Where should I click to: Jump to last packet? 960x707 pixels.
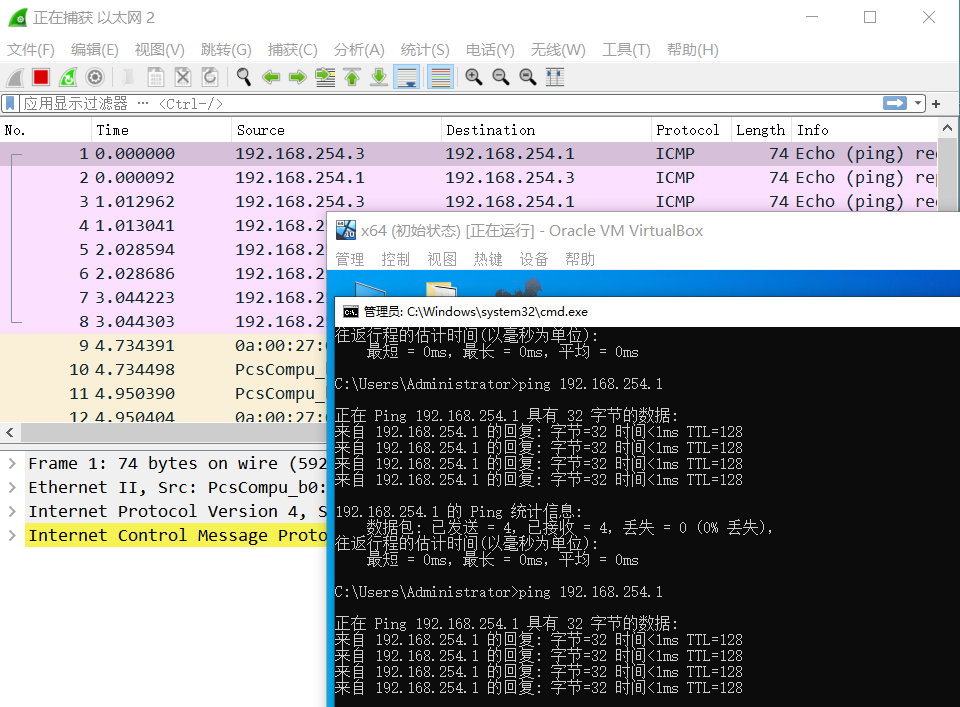pos(379,77)
